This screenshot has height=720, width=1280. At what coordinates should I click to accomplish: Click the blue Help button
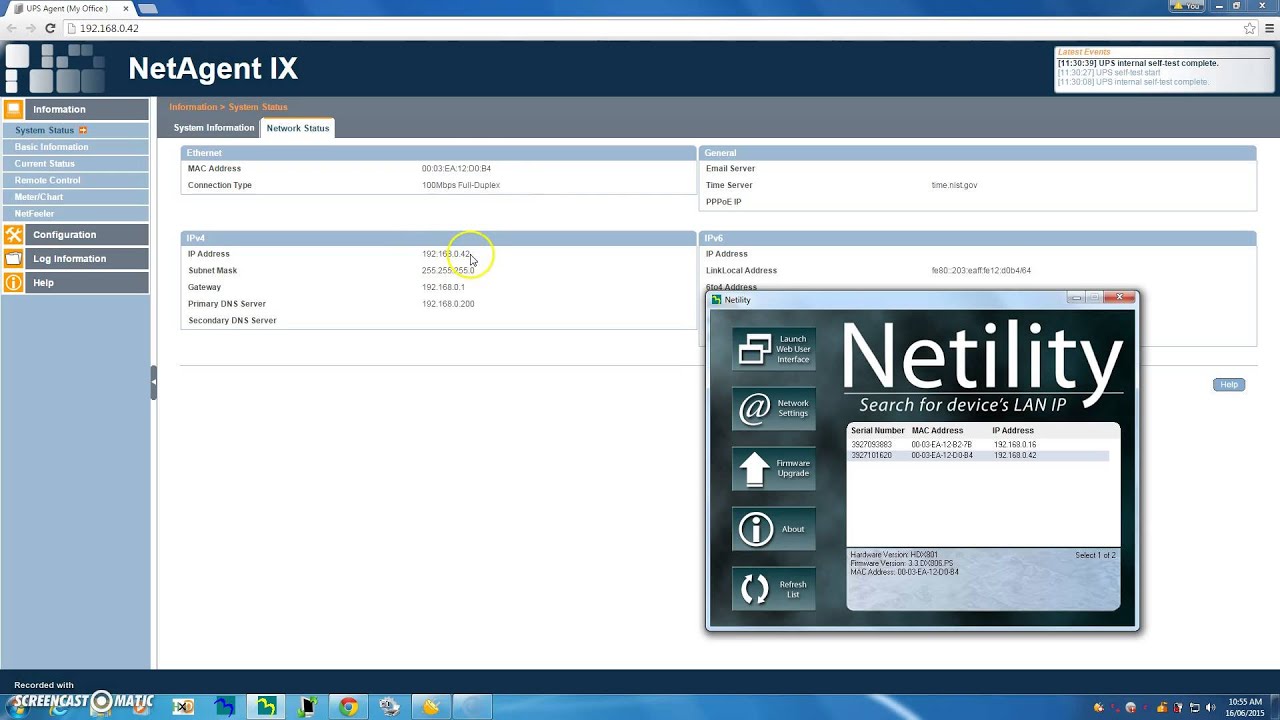[1228, 384]
